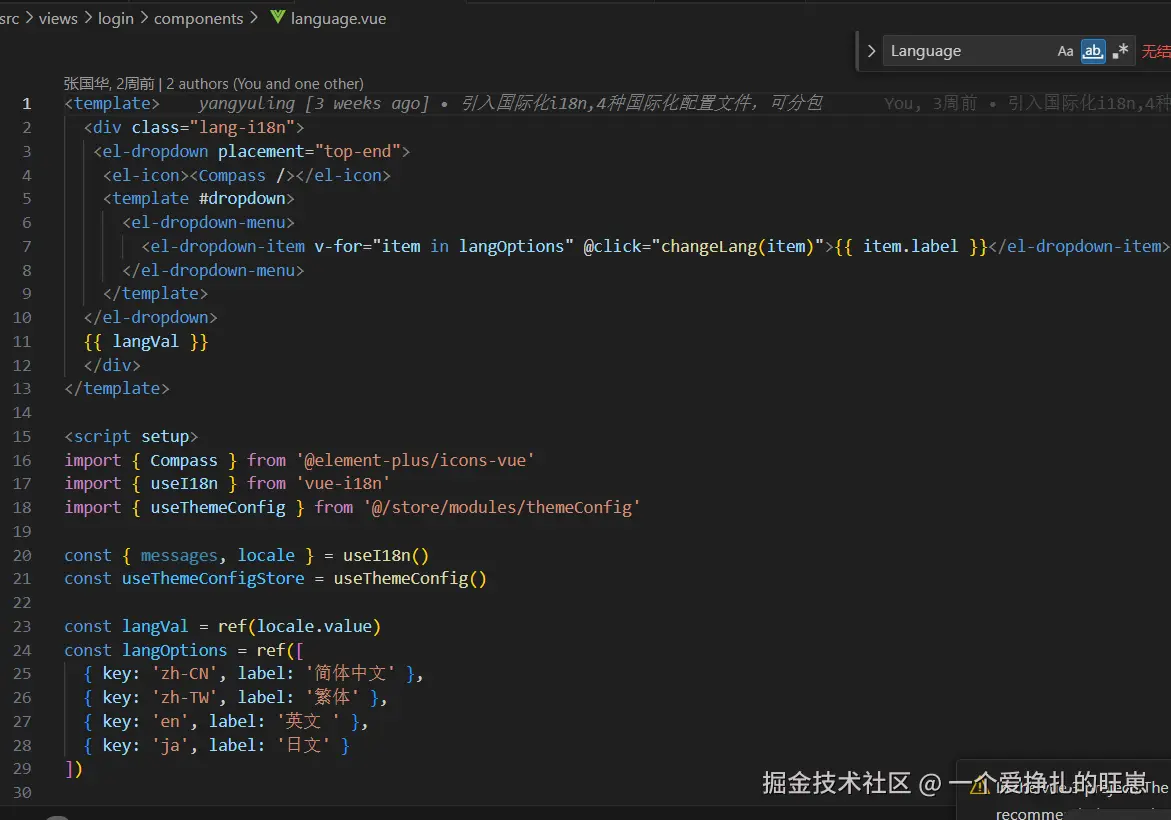1171x820 pixels.
Task: Click 'item.label' interpolation on line 7
Action: click(910, 246)
